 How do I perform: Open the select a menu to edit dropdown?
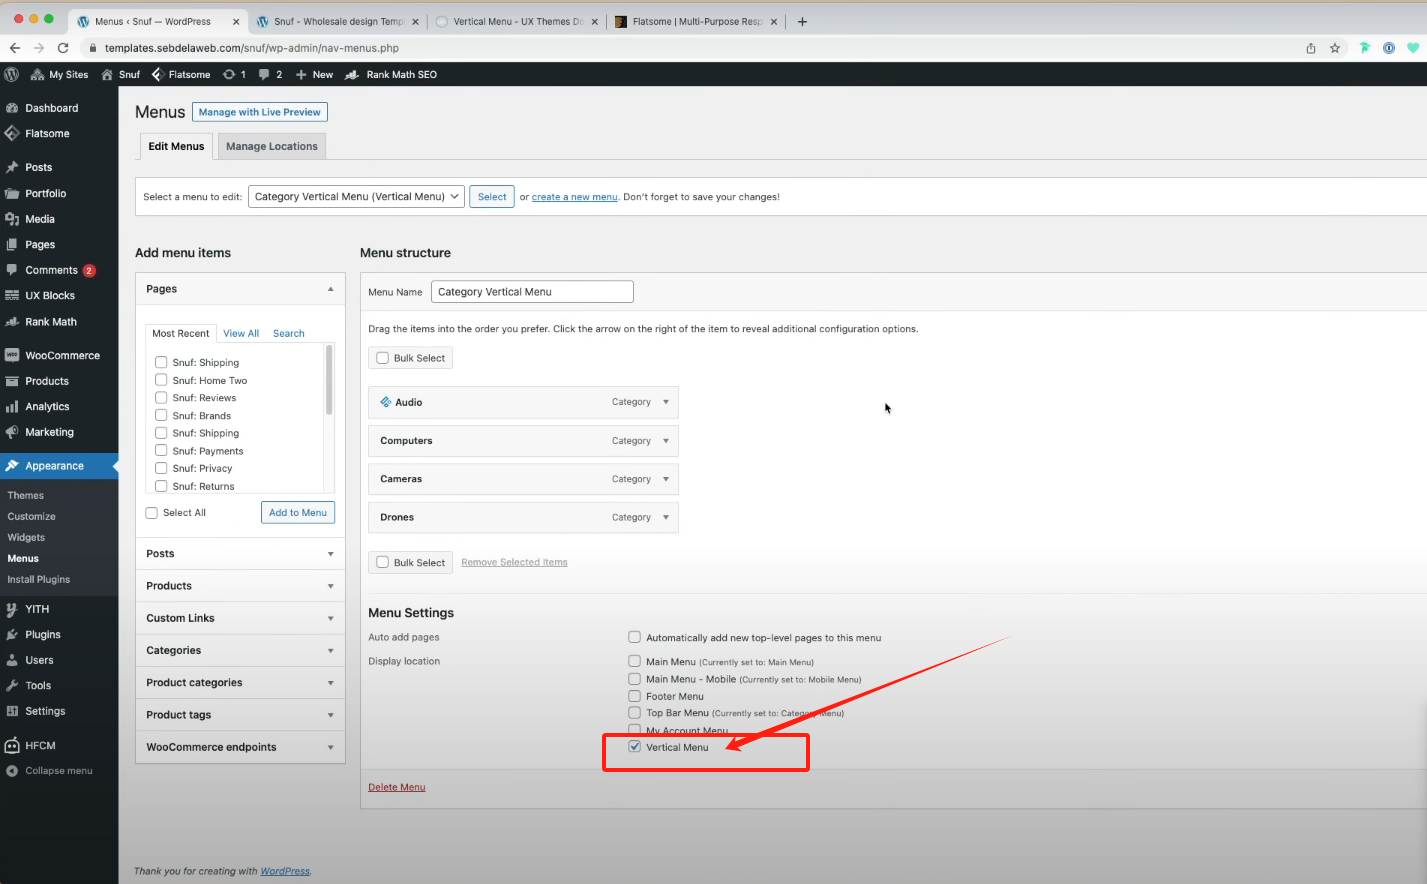tap(356, 197)
